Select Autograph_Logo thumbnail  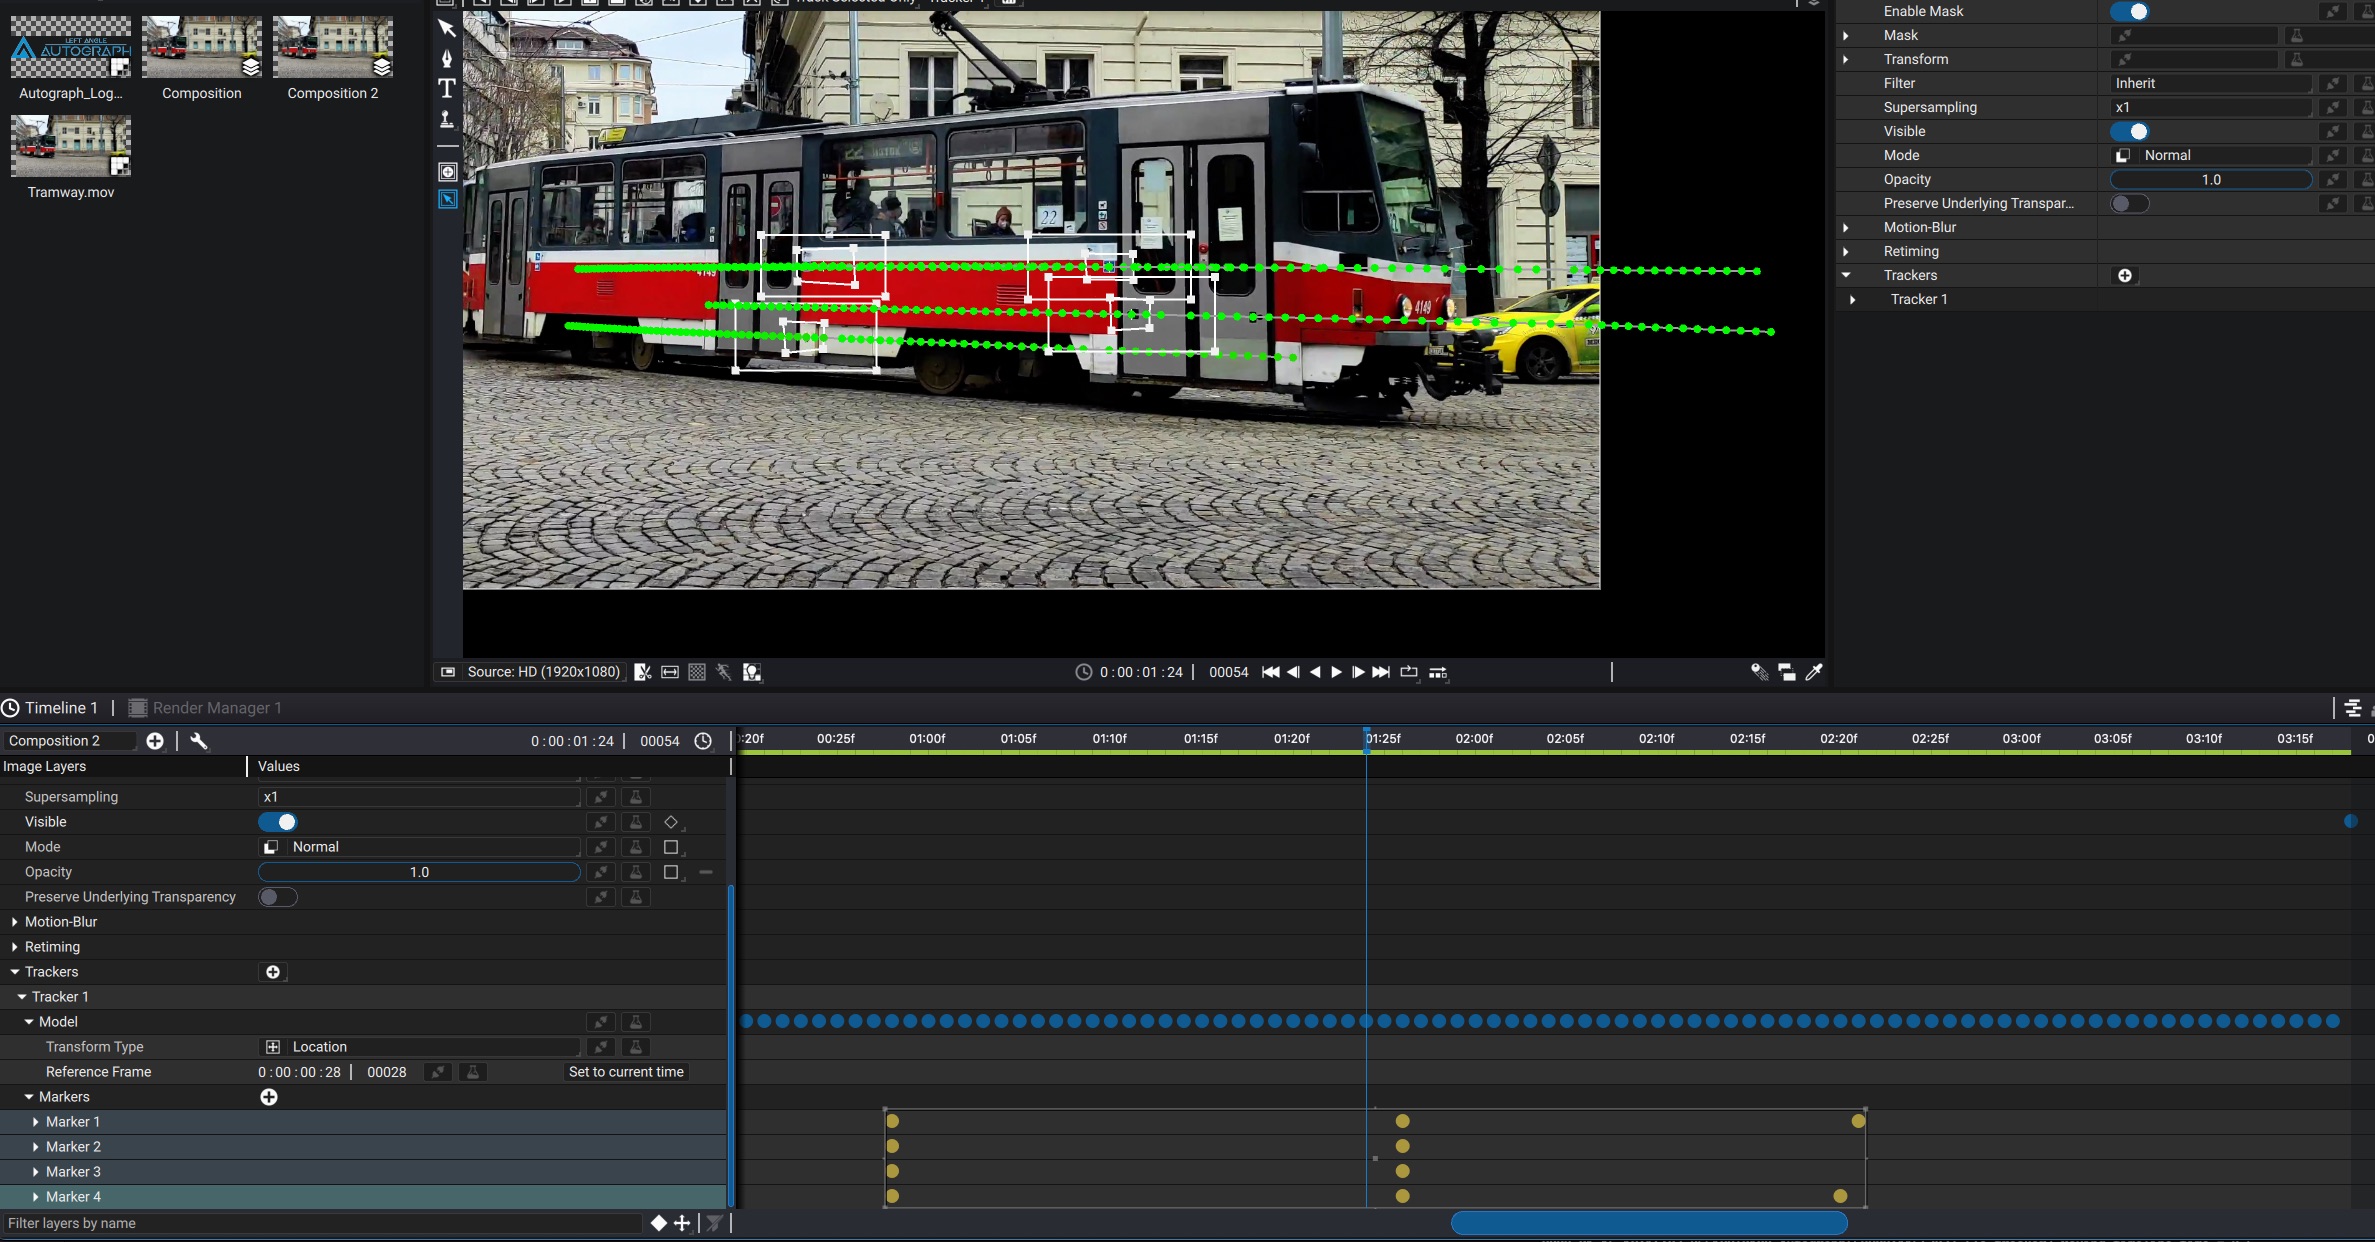click(71, 47)
